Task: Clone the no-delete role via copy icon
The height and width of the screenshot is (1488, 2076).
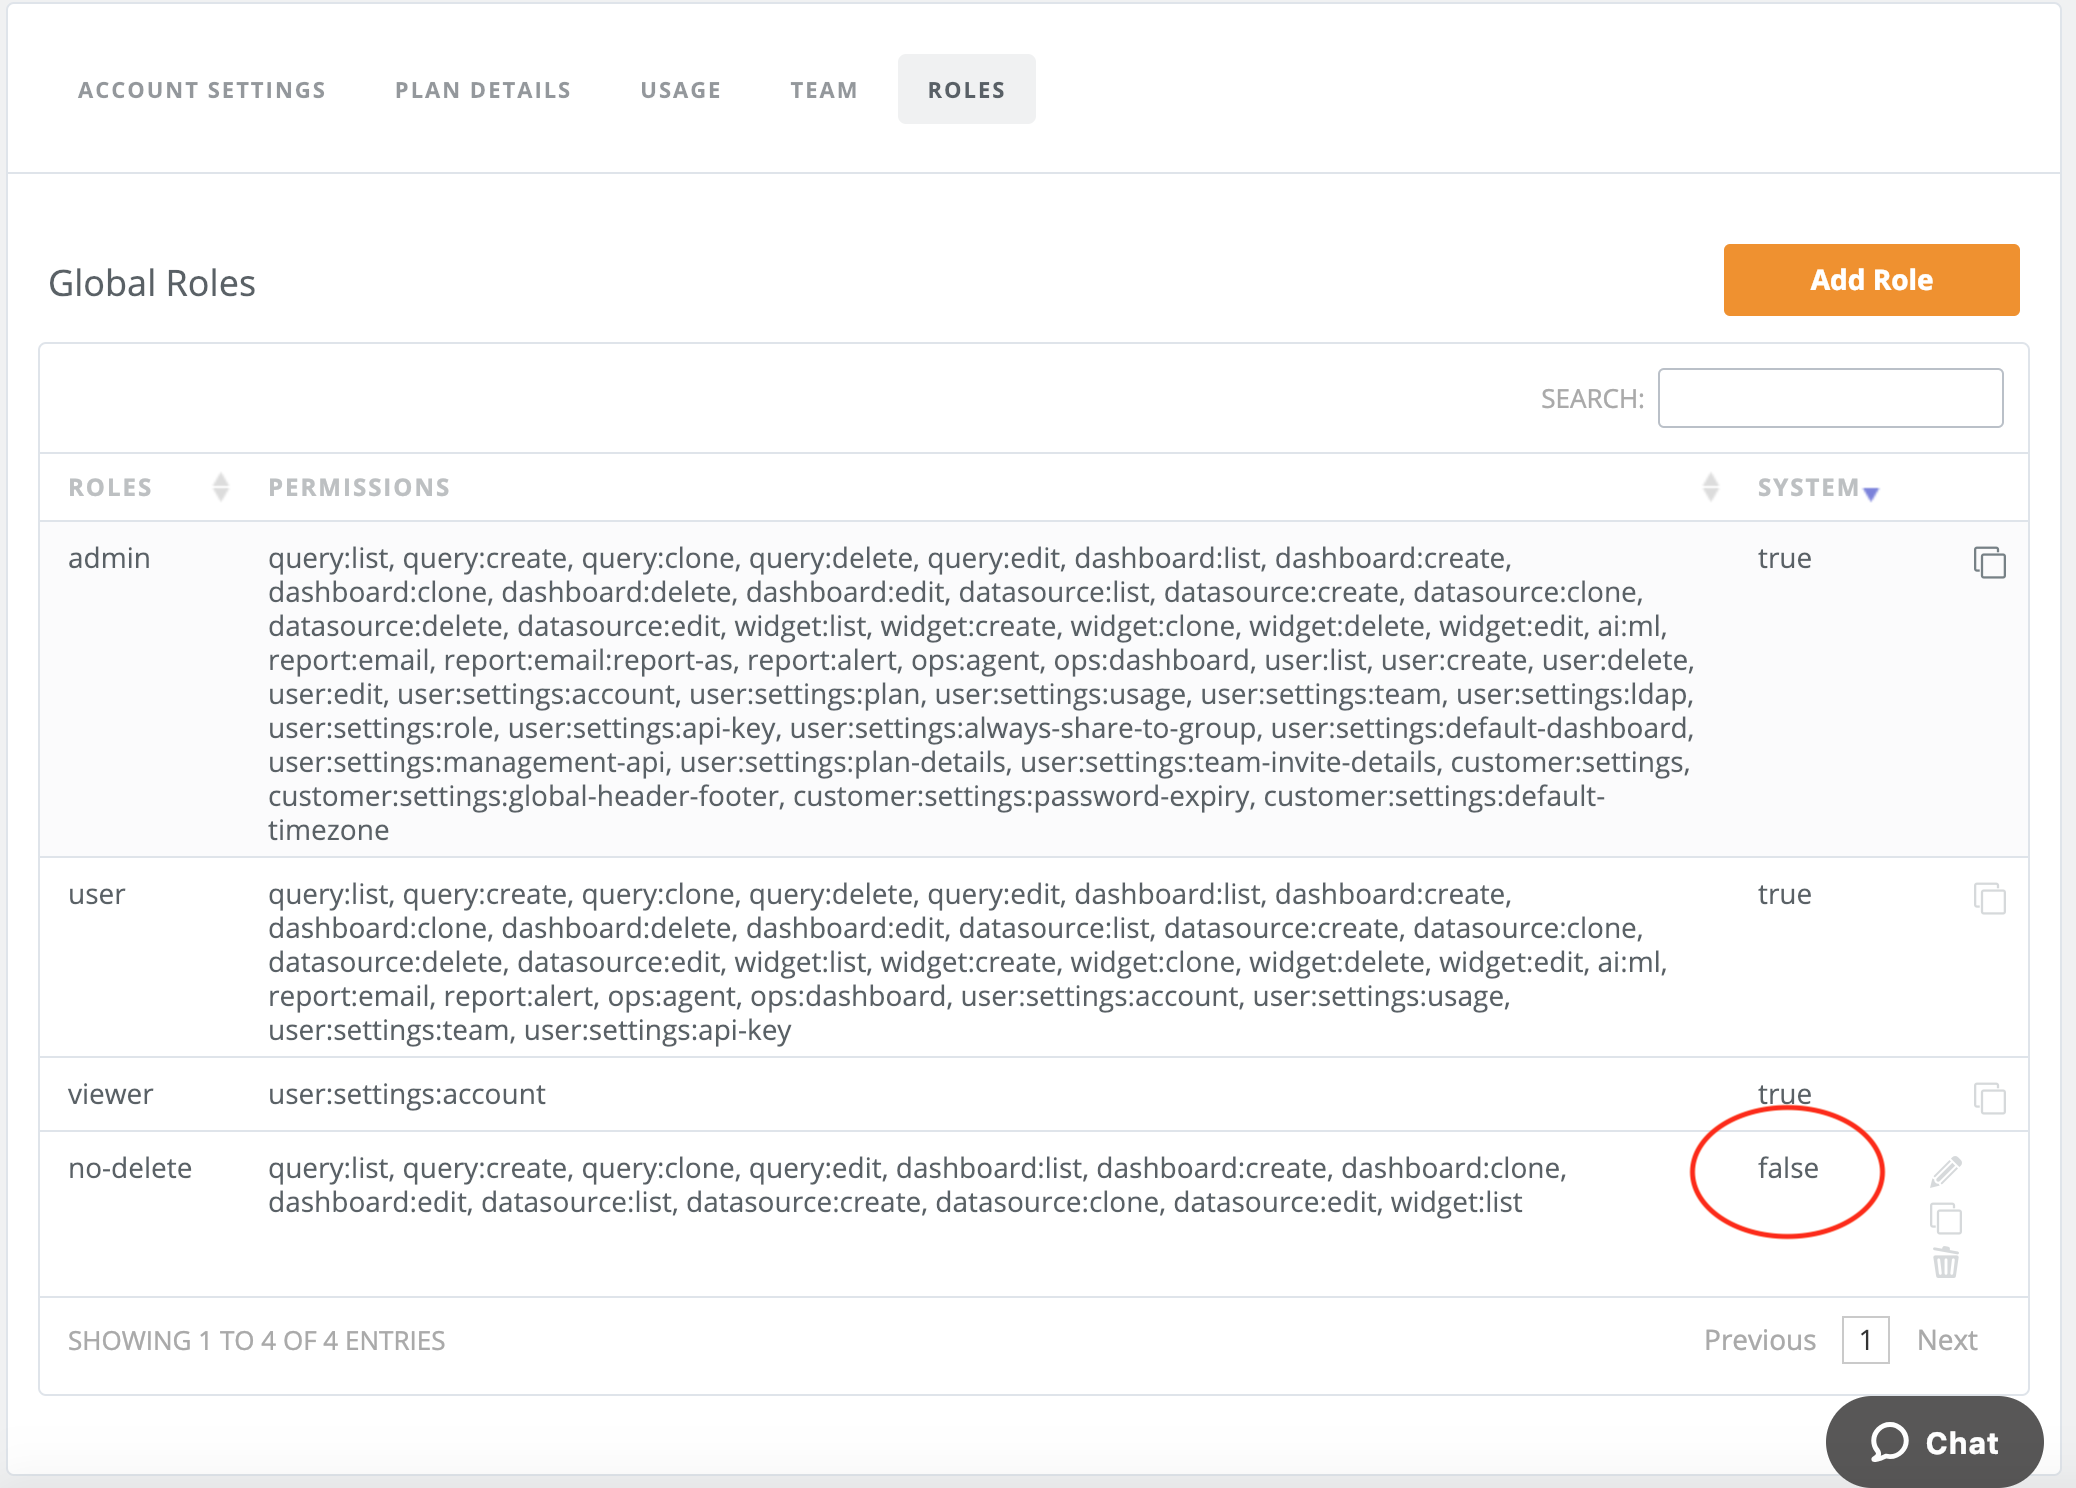Action: coord(1945,1218)
